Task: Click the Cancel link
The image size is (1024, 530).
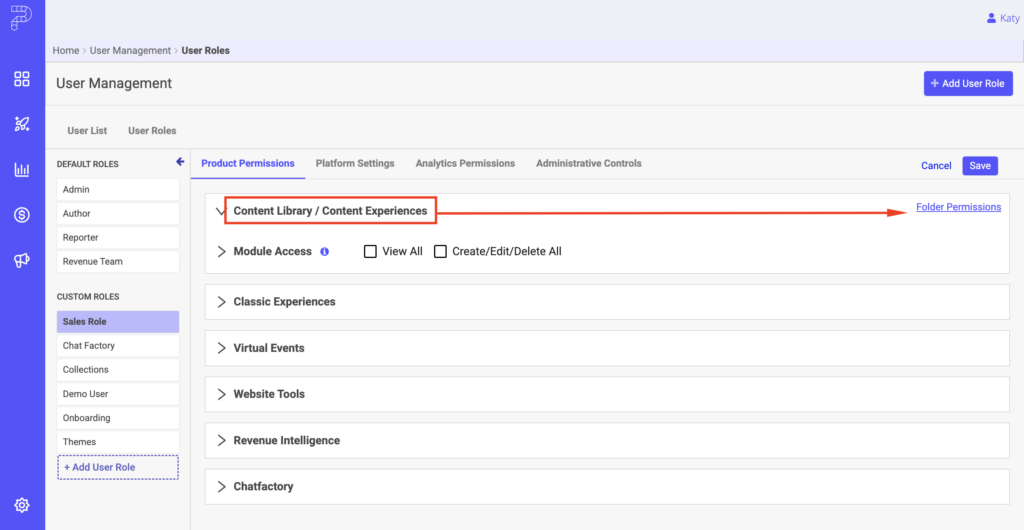Action: click(x=936, y=166)
